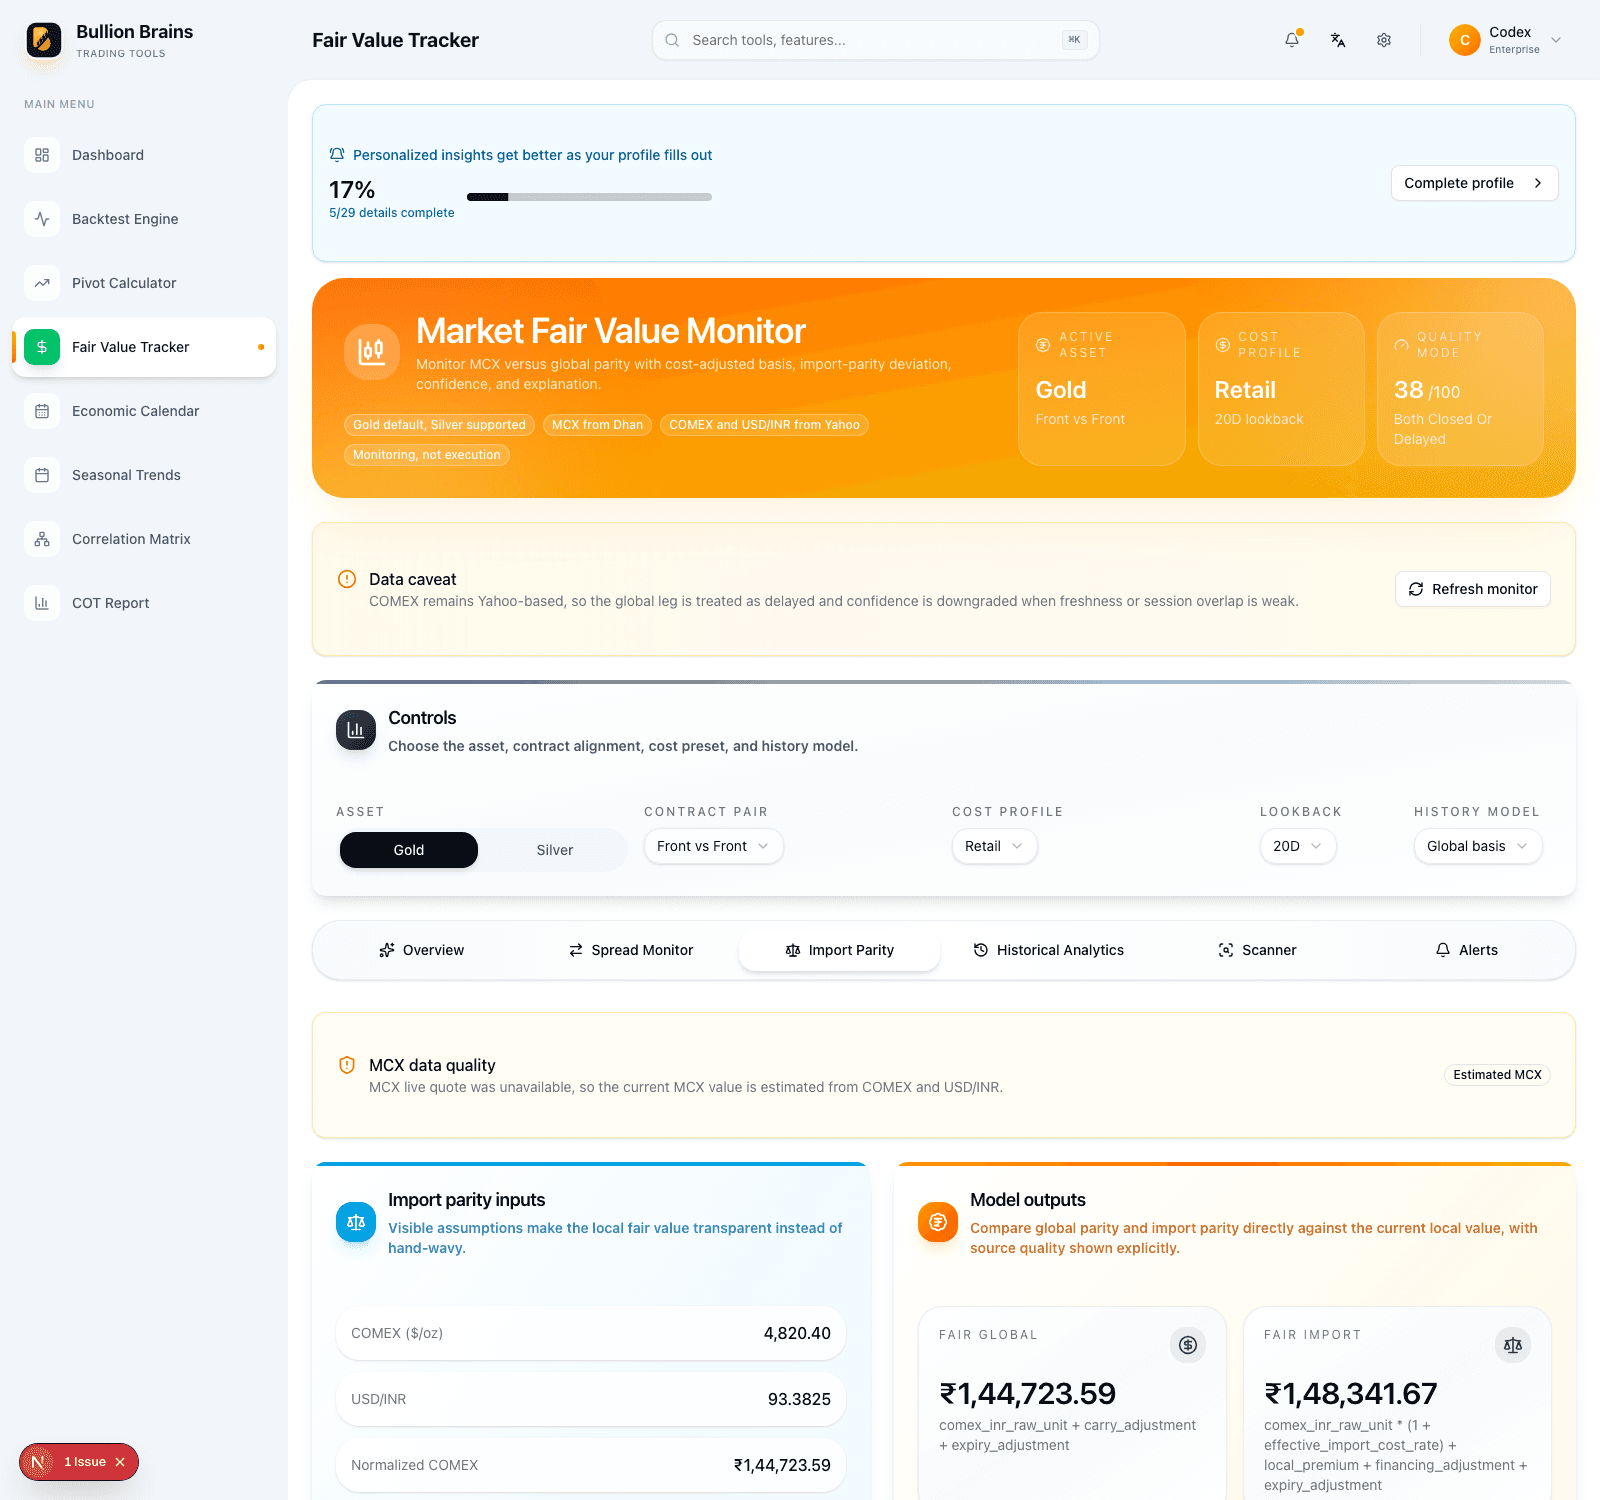Click the profile completion progress bar
The width and height of the screenshot is (1600, 1500).
coord(589,197)
